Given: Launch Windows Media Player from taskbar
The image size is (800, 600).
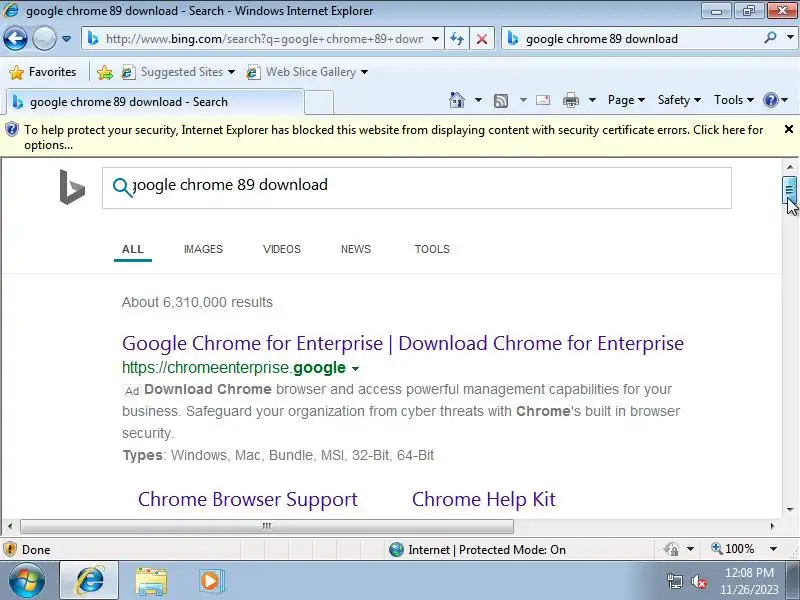Looking at the screenshot, I should (x=211, y=581).
